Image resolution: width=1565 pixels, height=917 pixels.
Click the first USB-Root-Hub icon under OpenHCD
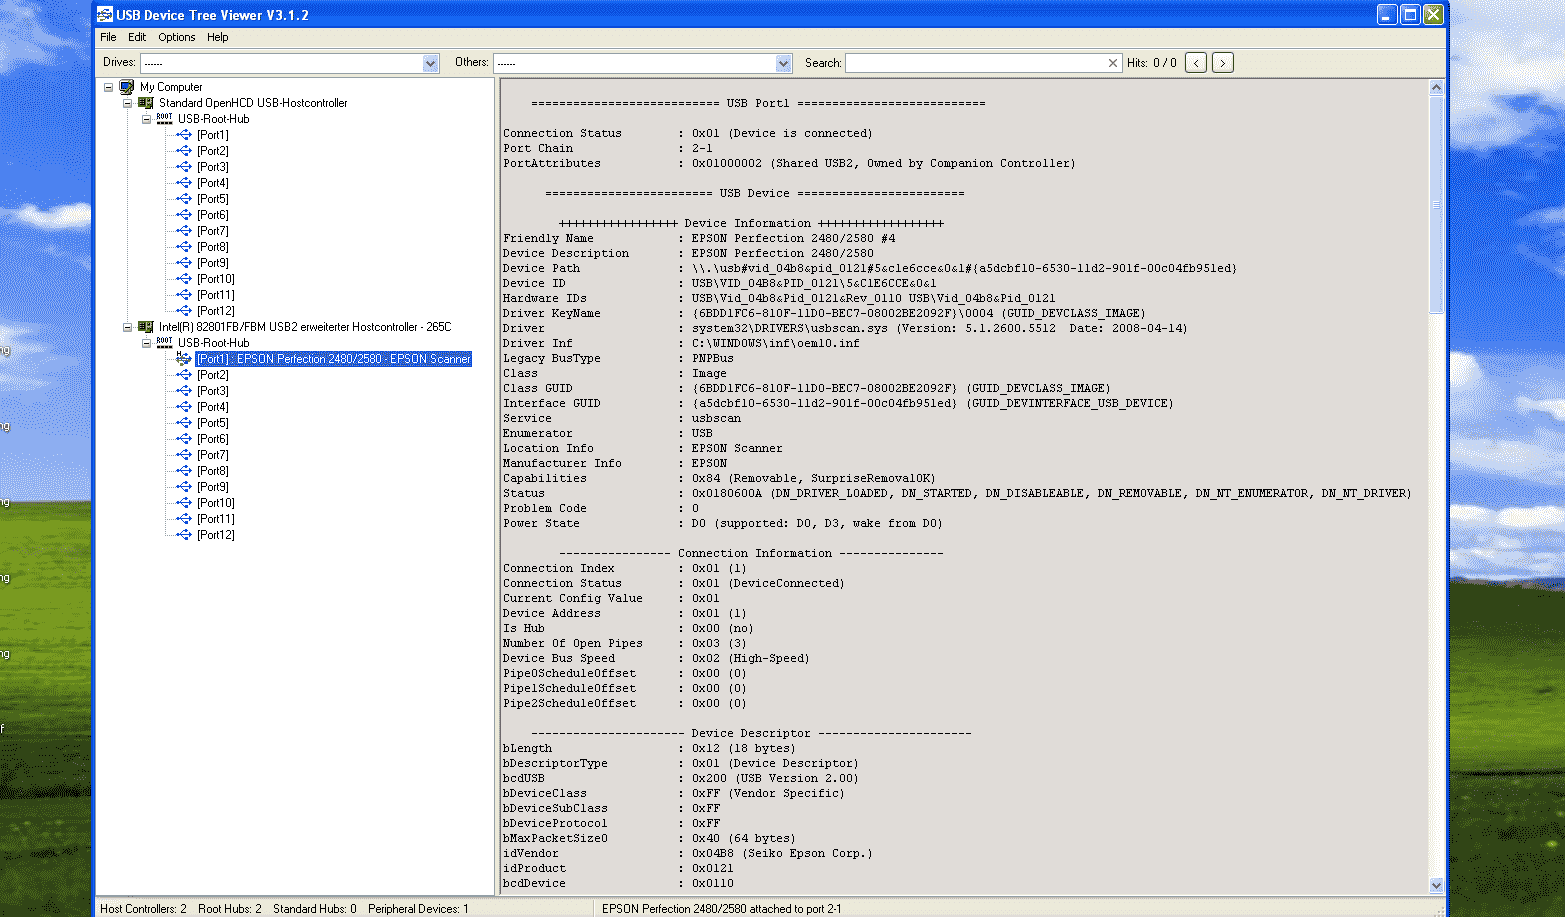165,119
